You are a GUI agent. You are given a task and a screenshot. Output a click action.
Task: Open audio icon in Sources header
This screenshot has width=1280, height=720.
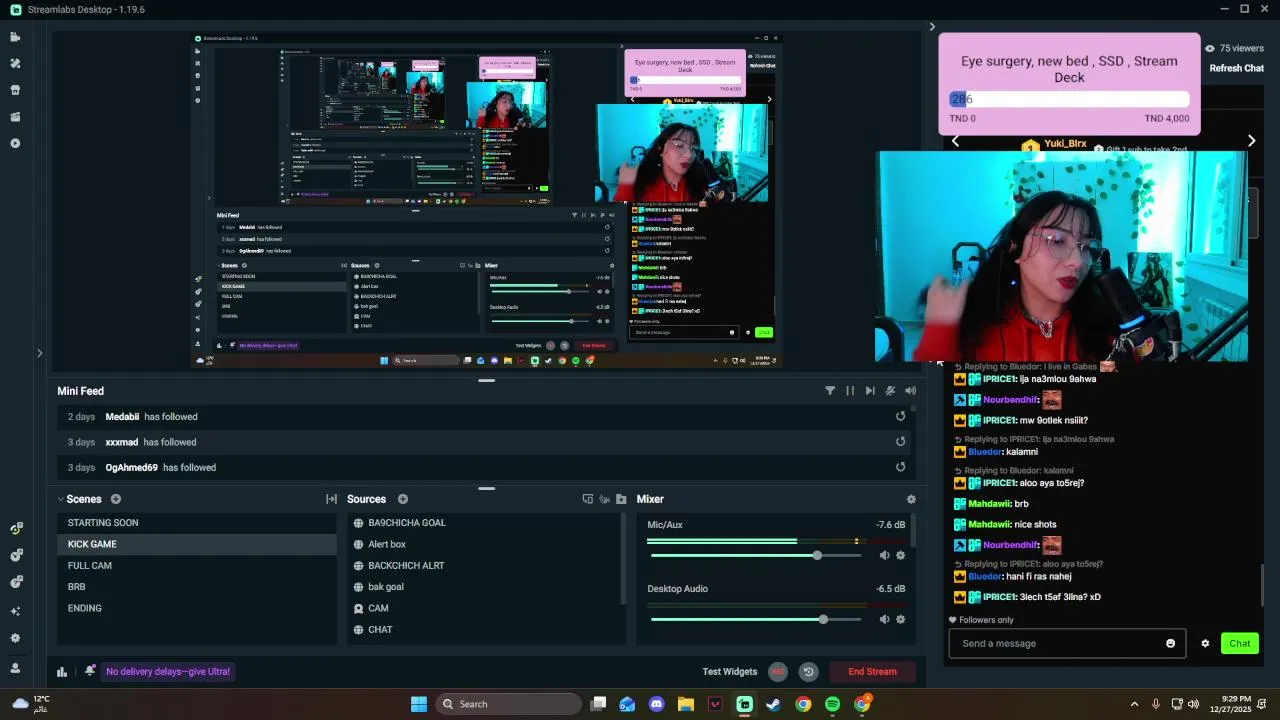[604, 499]
